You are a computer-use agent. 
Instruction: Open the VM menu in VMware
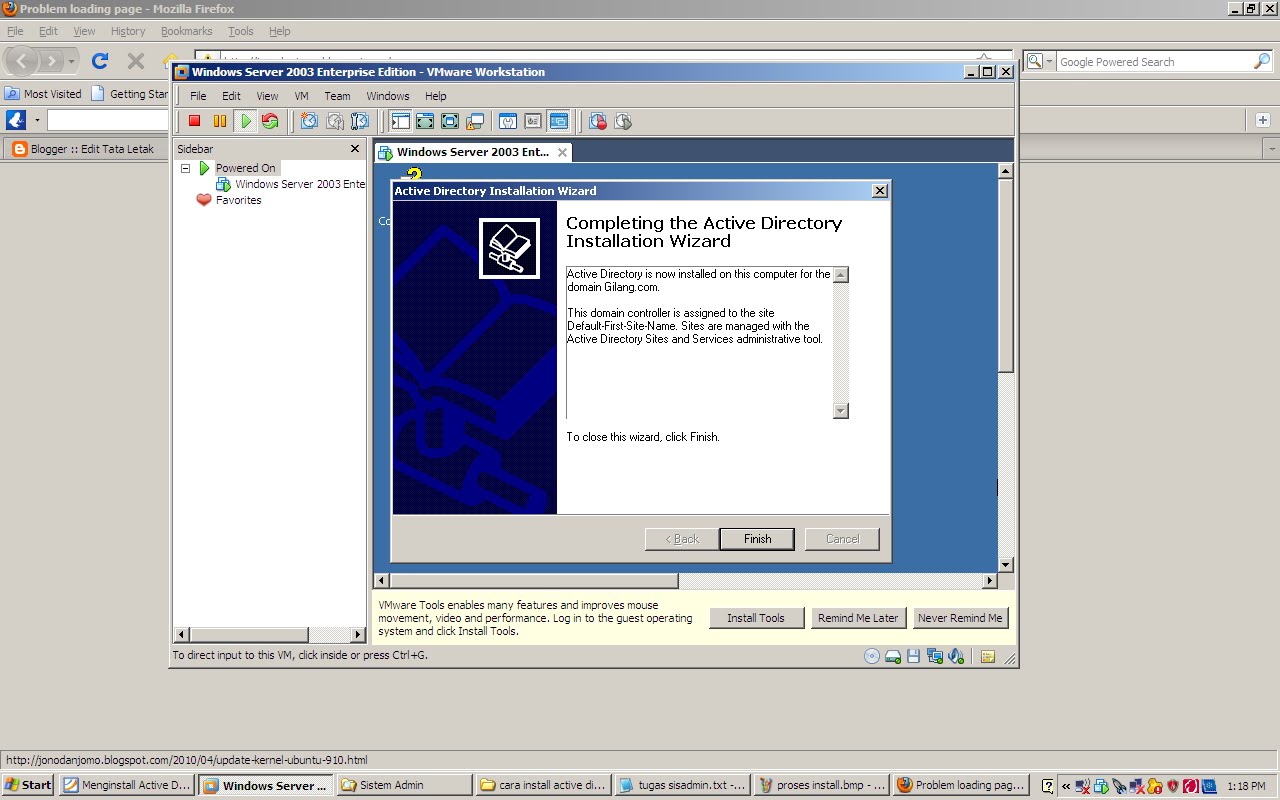(301, 96)
